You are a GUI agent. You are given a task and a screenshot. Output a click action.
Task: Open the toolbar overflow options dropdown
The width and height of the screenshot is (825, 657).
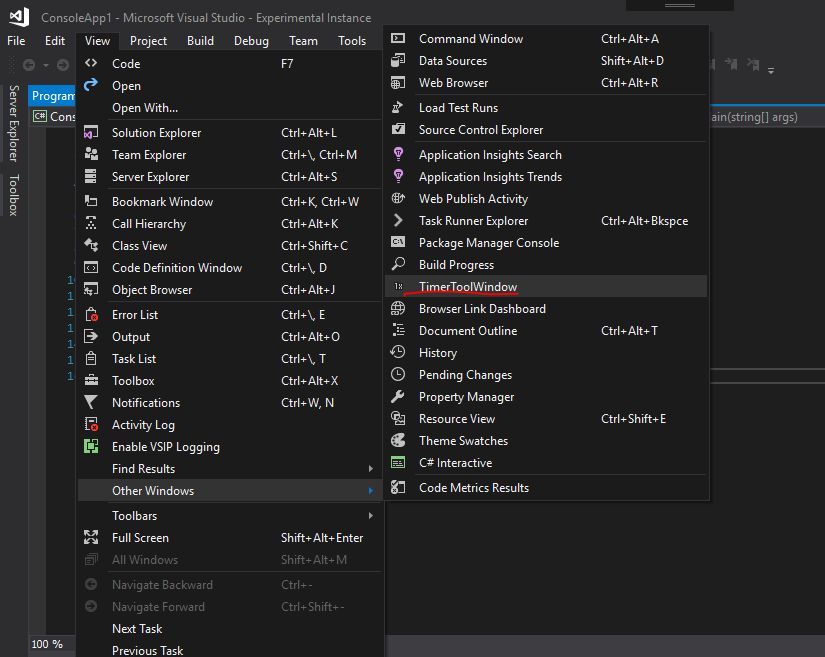point(771,70)
